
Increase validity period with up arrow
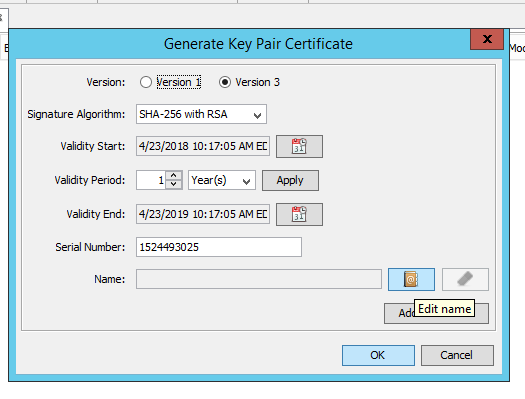173,175
